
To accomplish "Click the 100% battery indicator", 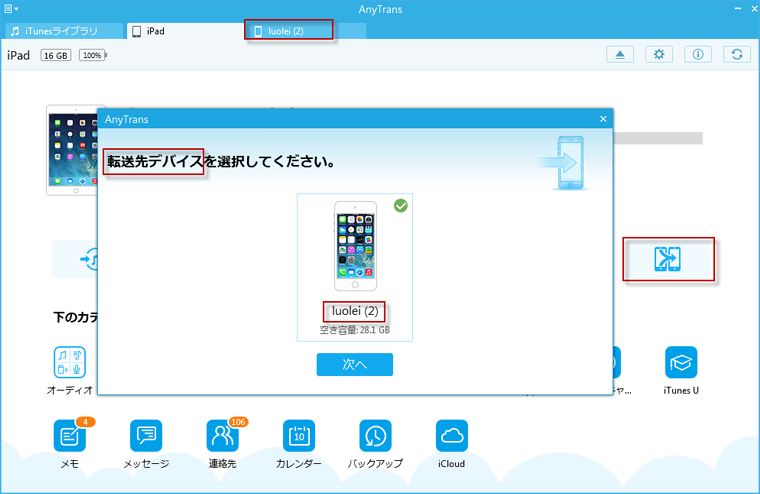I will click(93, 55).
